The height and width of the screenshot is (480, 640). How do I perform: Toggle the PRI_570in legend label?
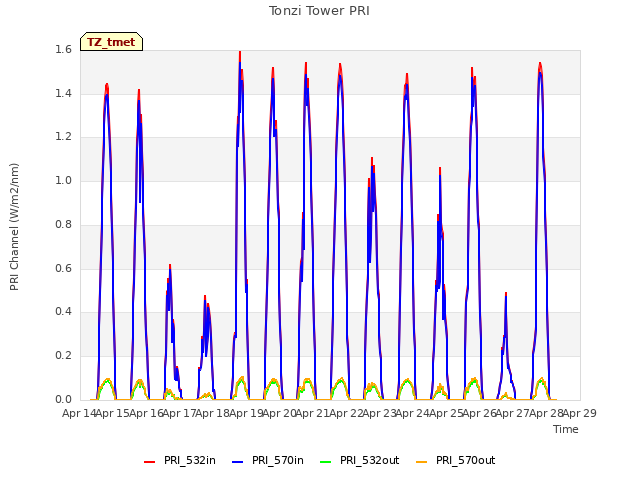point(278,460)
